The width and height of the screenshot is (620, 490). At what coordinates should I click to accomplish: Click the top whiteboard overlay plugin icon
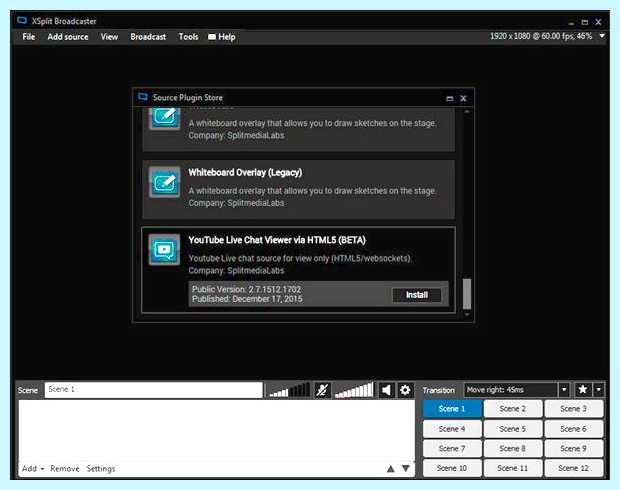[x=164, y=117]
